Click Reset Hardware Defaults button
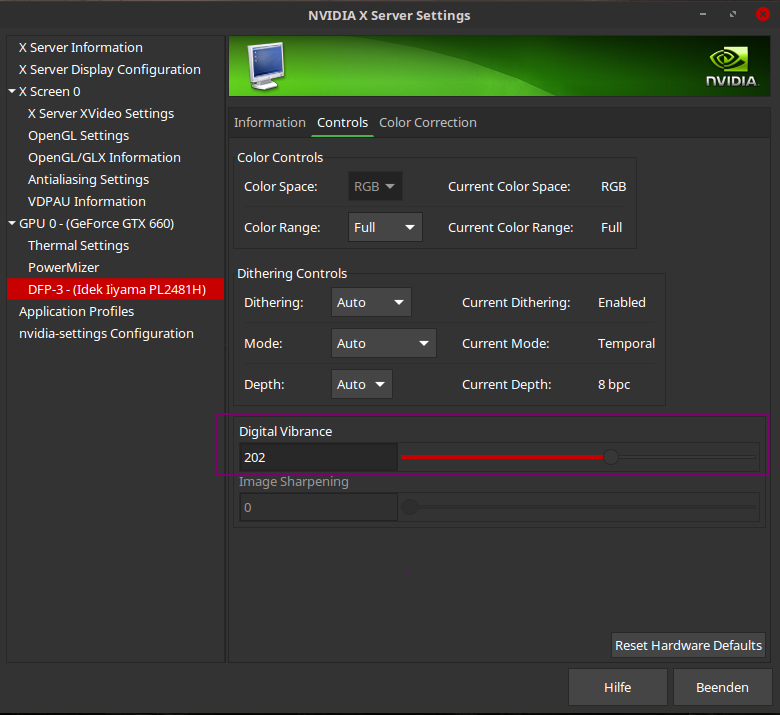 [x=688, y=645]
